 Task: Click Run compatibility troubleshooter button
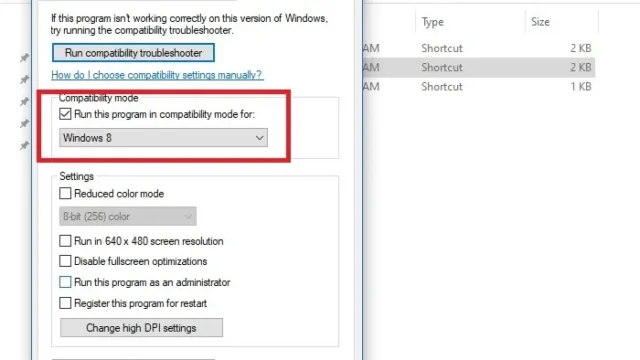[x=133, y=53]
